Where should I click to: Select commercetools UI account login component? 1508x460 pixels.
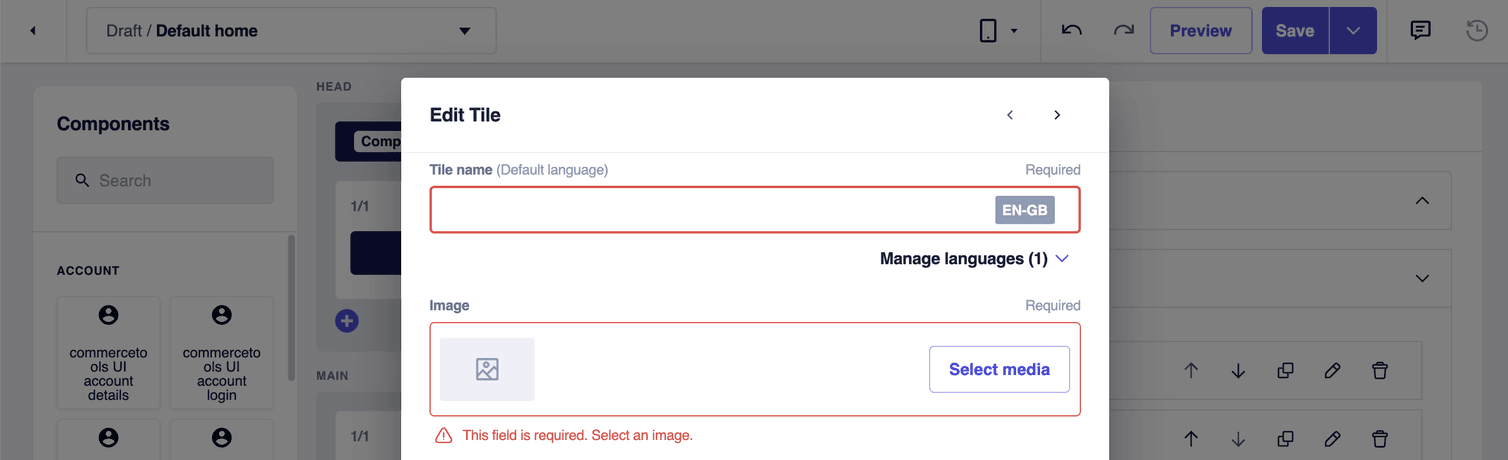pyautogui.click(x=221, y=353)
